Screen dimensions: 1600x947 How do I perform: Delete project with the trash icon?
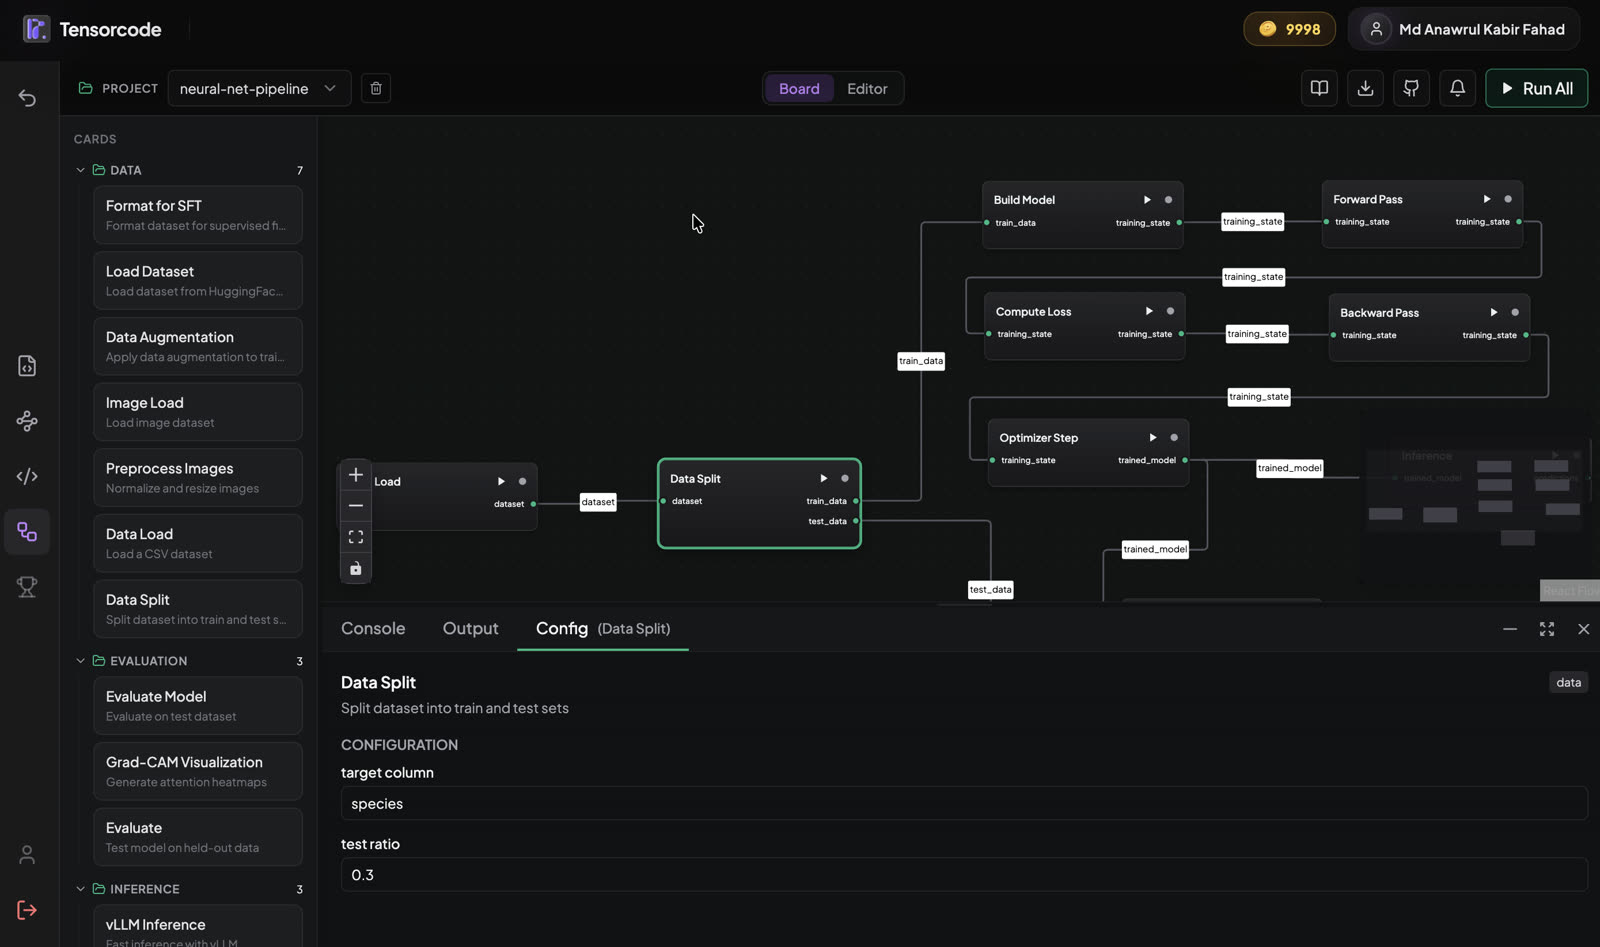coord(376,88)
